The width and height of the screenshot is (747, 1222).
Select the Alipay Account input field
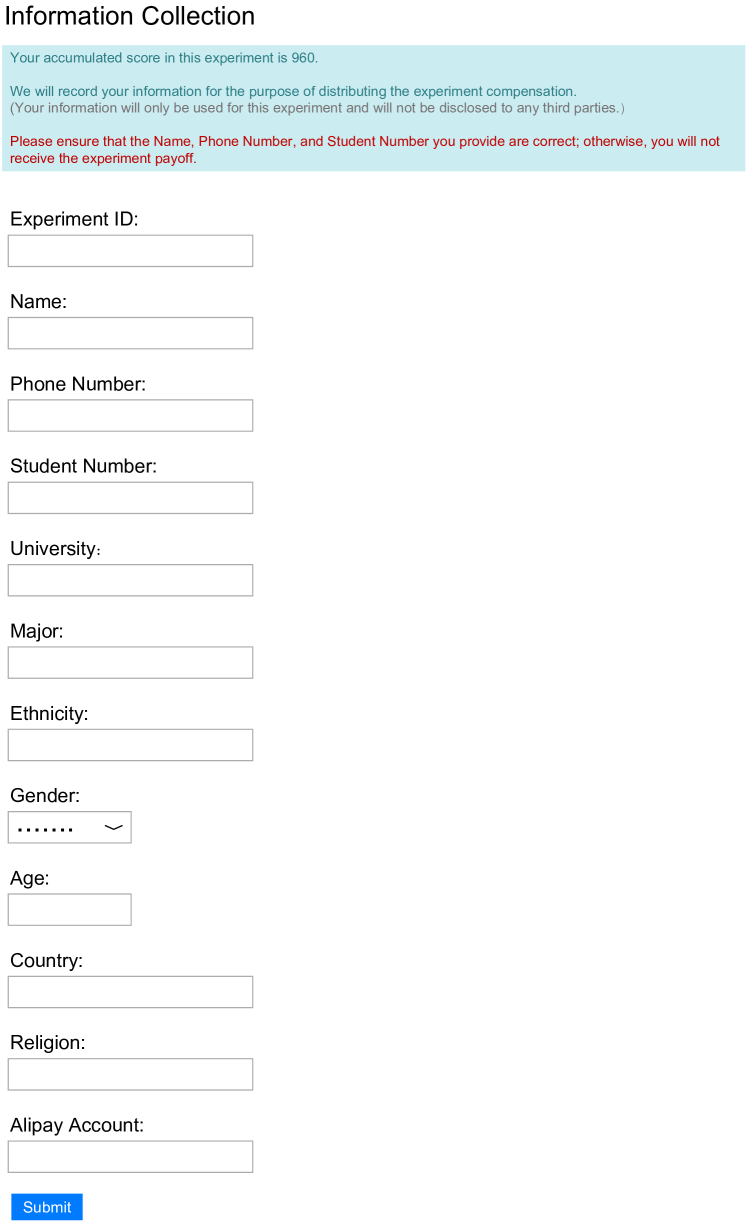pos(130,1156)
